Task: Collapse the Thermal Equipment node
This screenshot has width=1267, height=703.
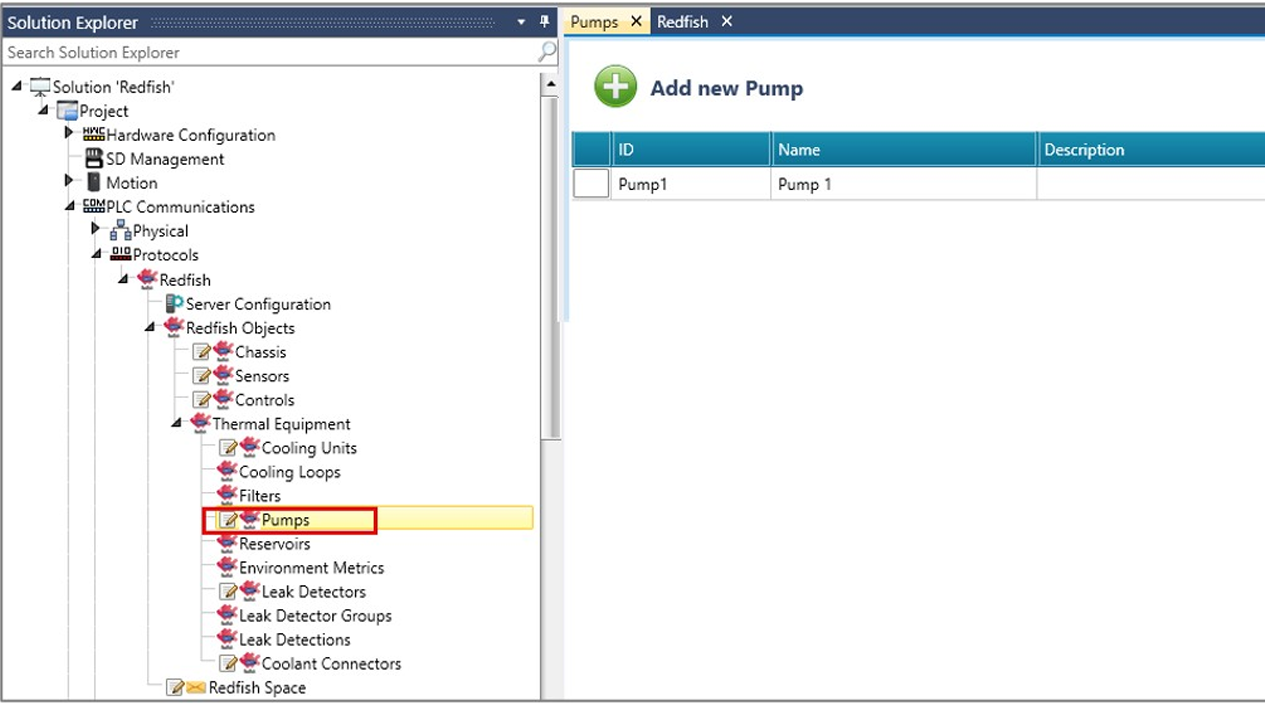Action: click(177, 423)
